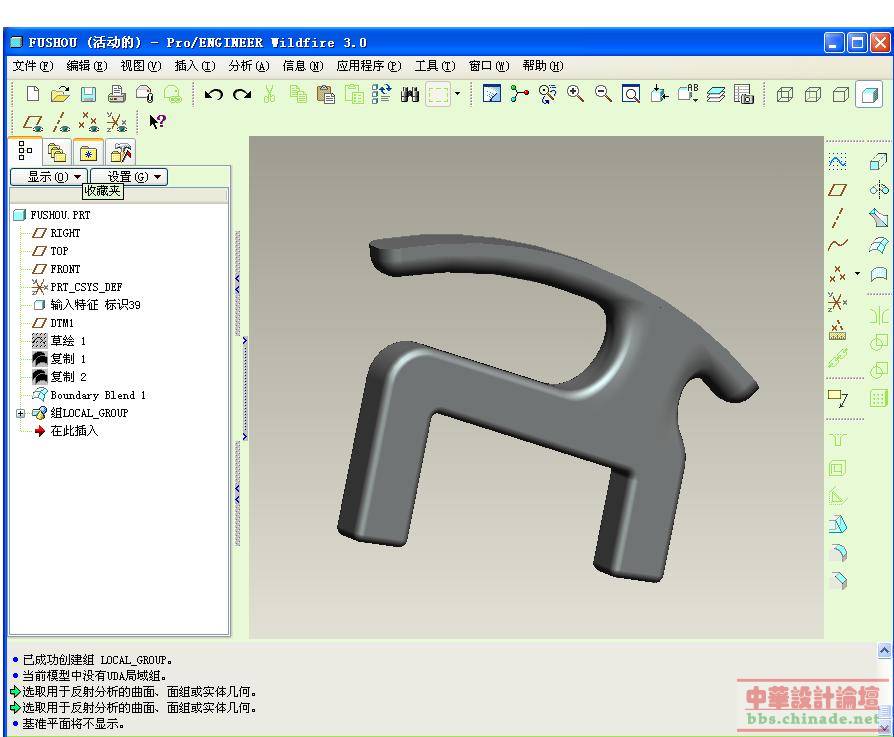
Task: Expand the 组LOCAL_GROUP tree node
Action: [20, 413]
